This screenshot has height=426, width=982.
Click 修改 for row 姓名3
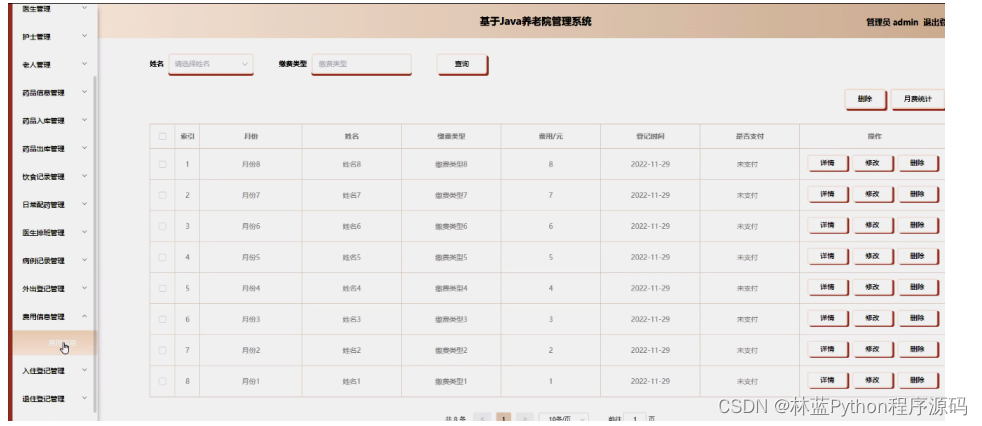[872, 319]
